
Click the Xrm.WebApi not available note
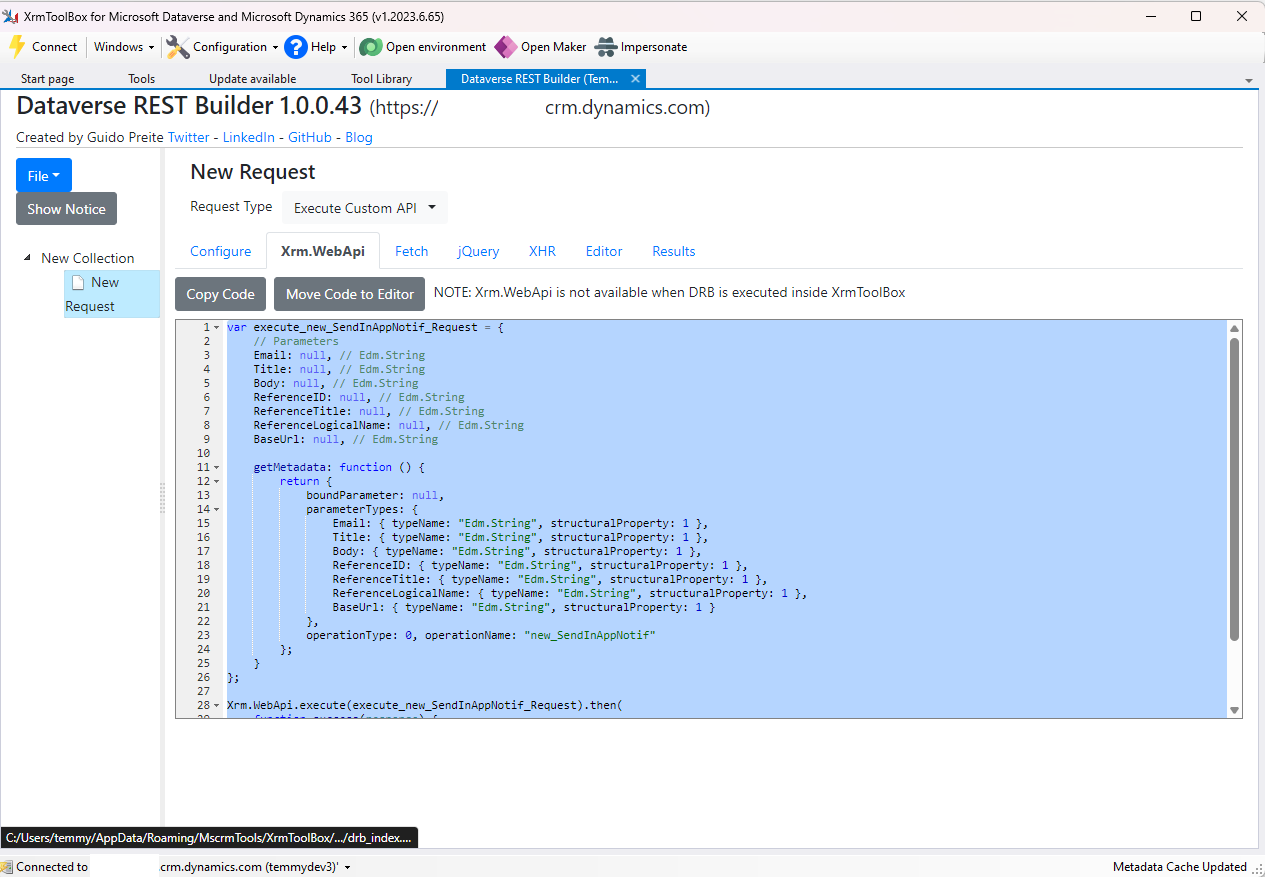[669, 293]
